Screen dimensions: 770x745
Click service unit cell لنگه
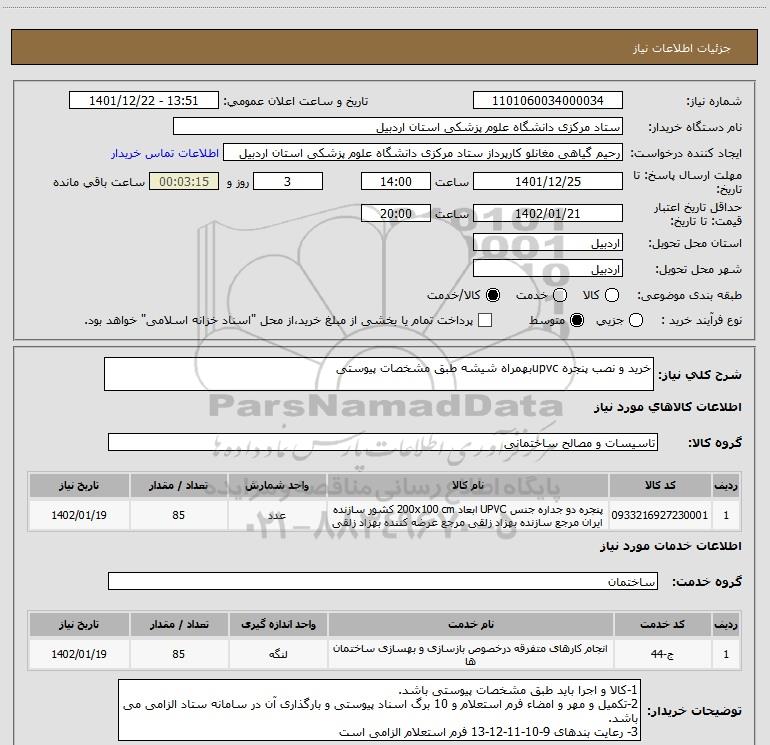coord(278,654)
